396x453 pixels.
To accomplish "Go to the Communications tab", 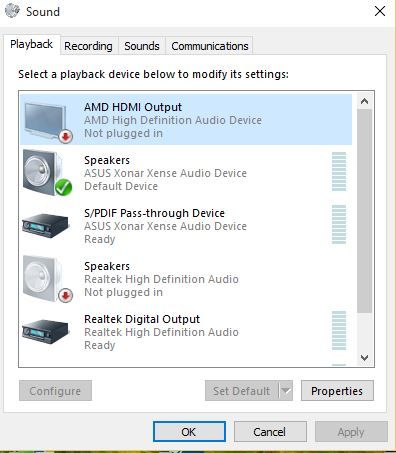I will (210, 46).
